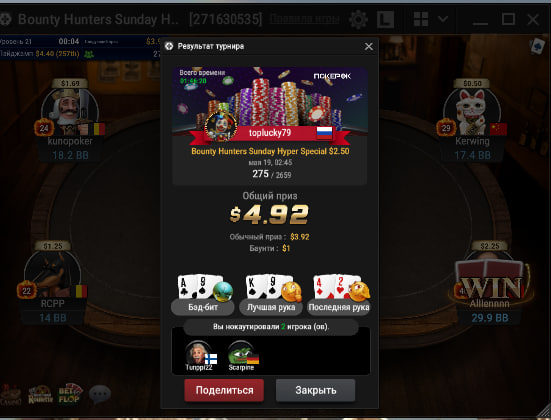This screenshot has height=420, width=551.
Task: Select the Лучшая рука hand card
Action: pyautogui.click(x=271, y=295)
